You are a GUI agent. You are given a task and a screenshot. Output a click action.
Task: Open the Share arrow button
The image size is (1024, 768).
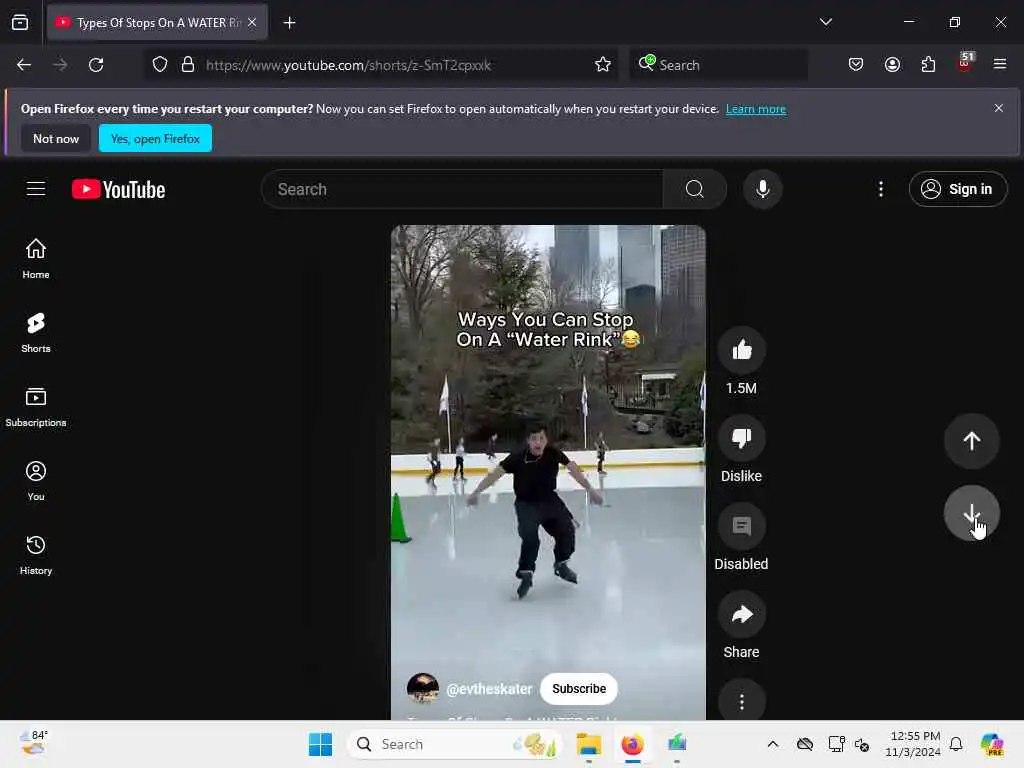pos(741,614)
